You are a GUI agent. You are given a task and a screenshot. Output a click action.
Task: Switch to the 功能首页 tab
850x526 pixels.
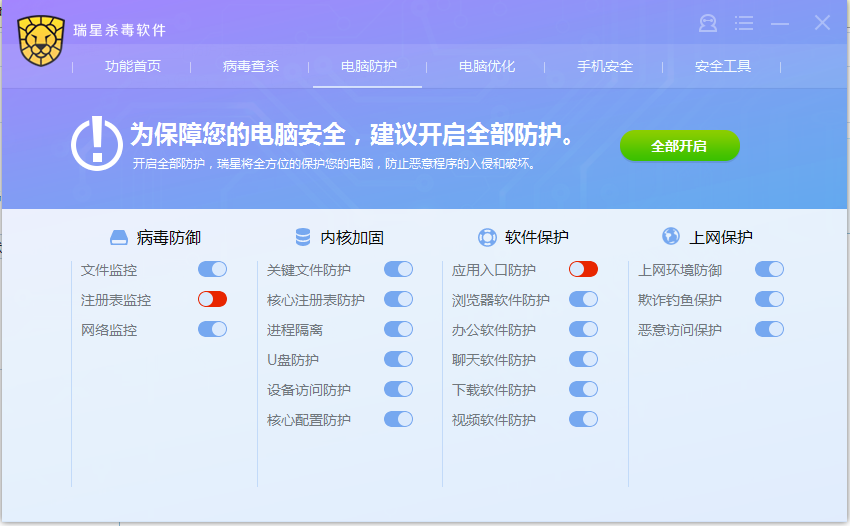click(133, 66)
